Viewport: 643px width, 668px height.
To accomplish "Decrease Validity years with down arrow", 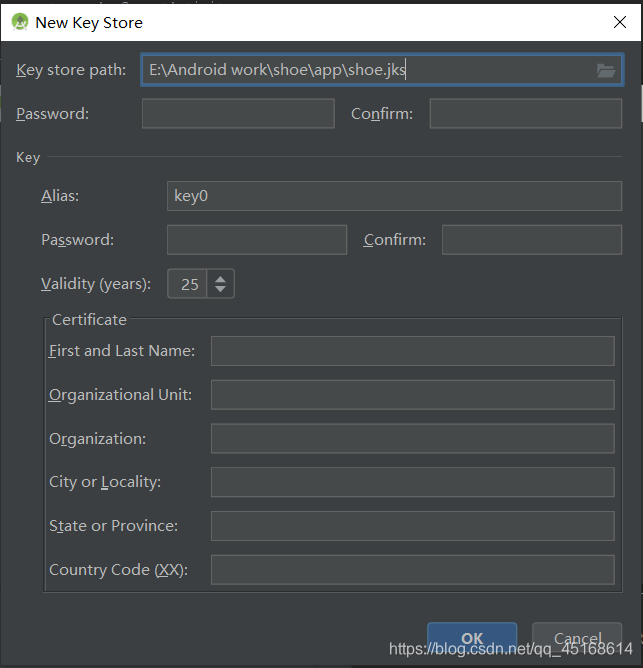I will (x=220, y=289).
